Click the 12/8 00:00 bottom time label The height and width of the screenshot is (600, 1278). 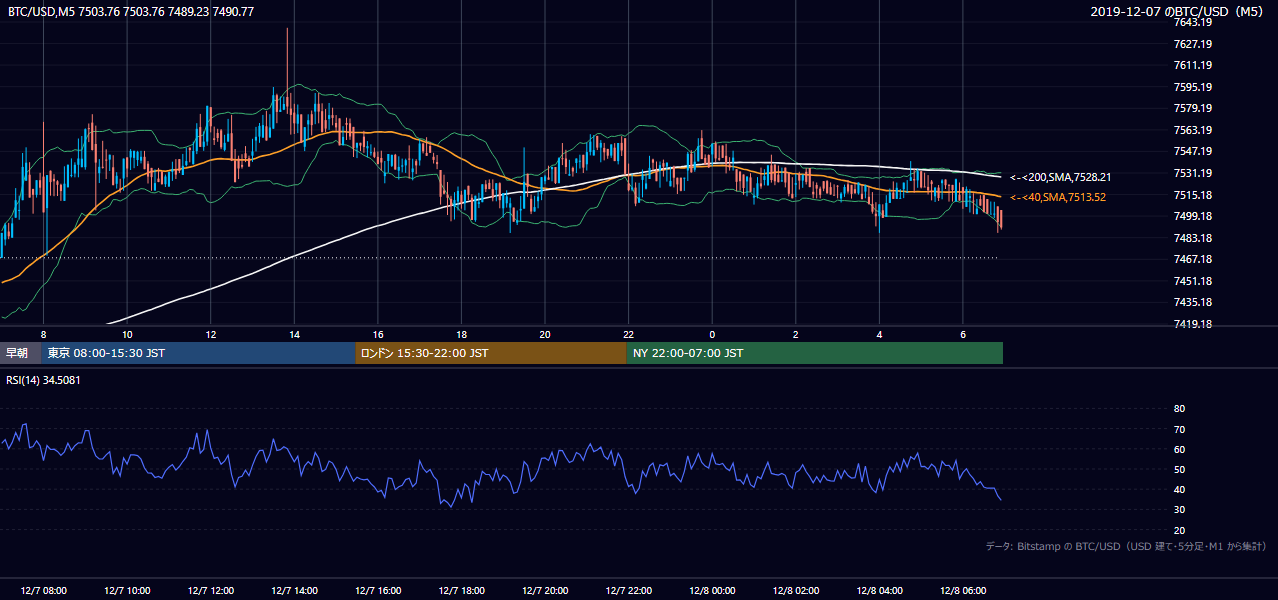[x=712, y=590]
